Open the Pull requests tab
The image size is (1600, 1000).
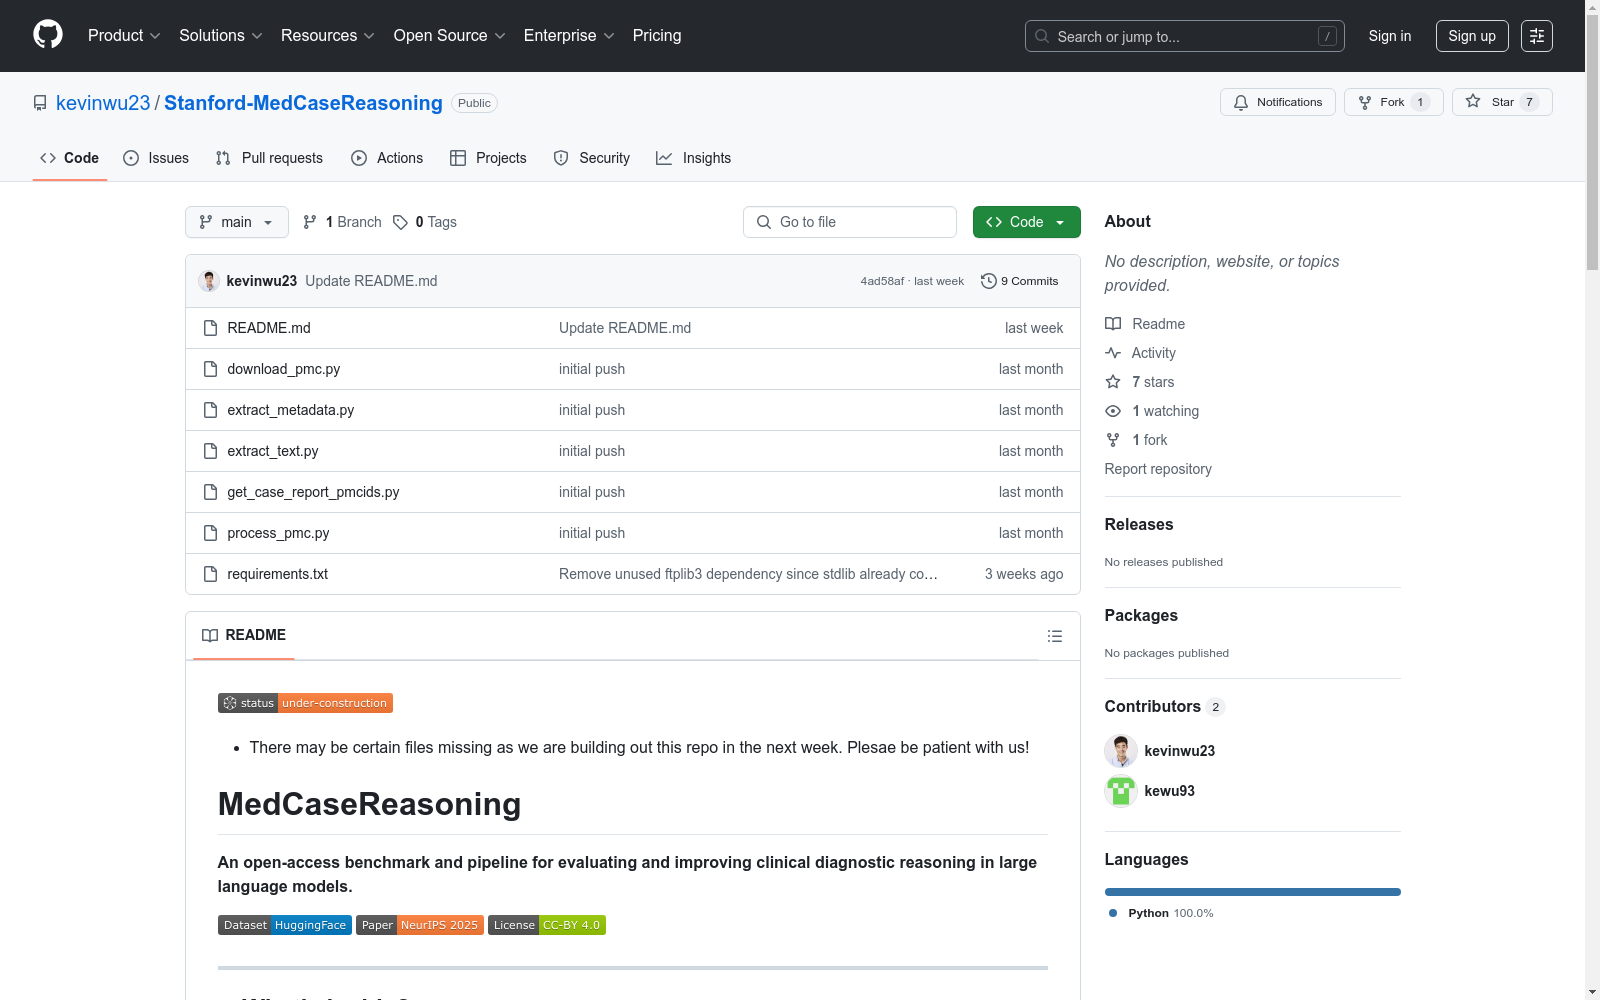click(x=269, y=158)
